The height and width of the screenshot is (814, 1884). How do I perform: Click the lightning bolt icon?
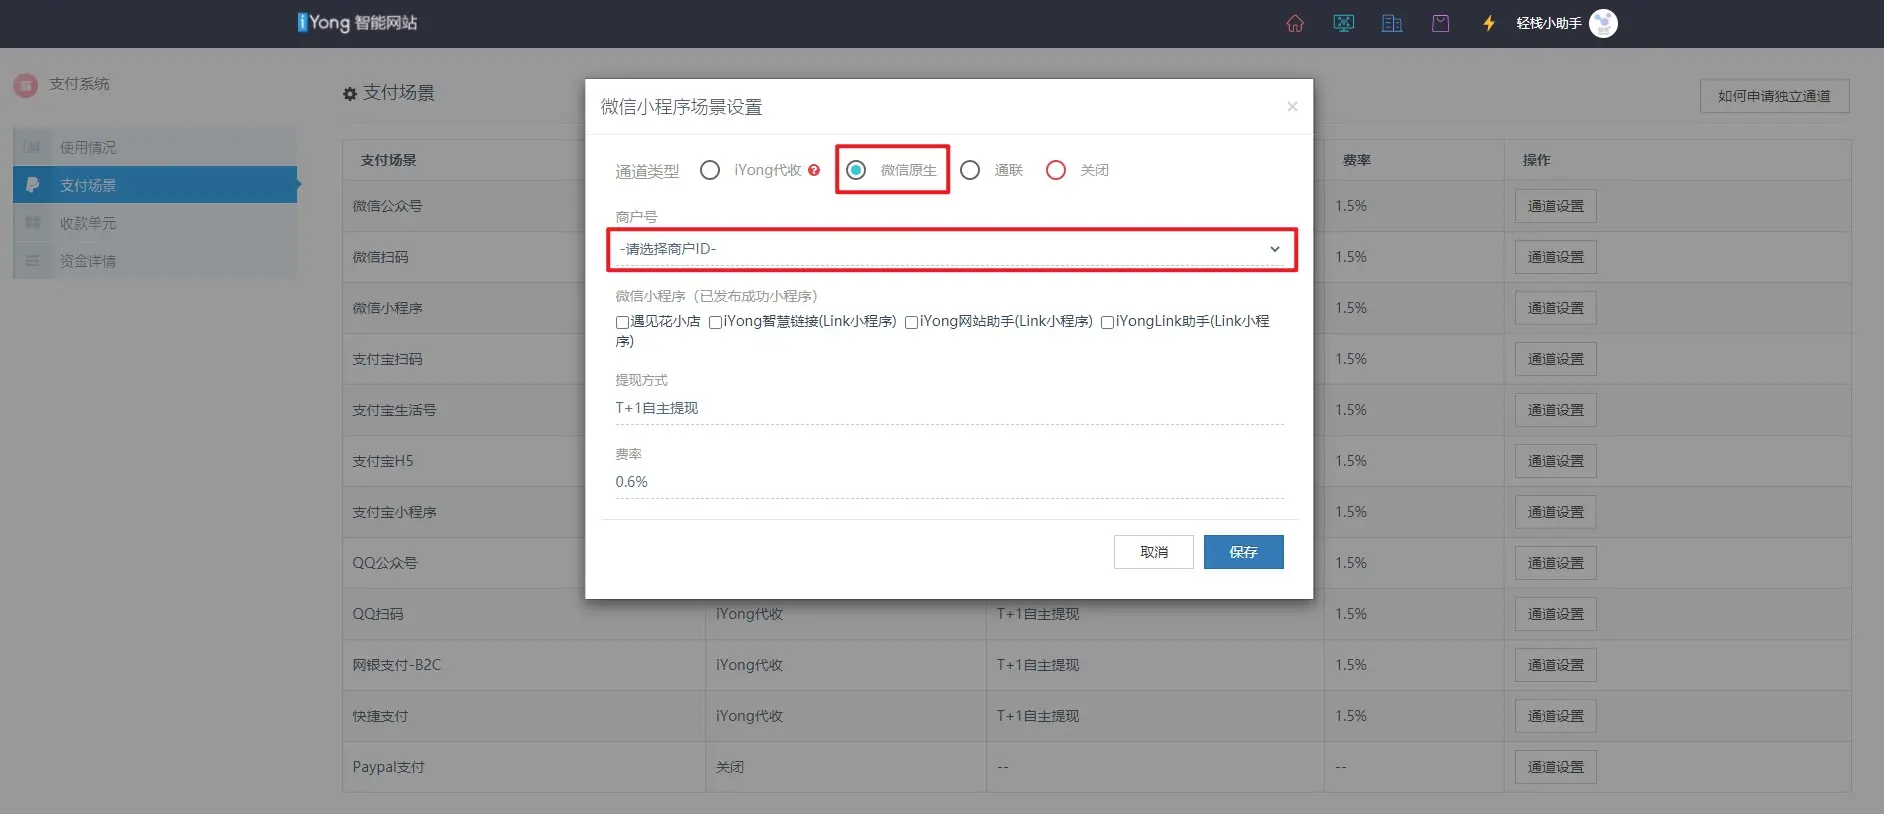[1489, 23]
